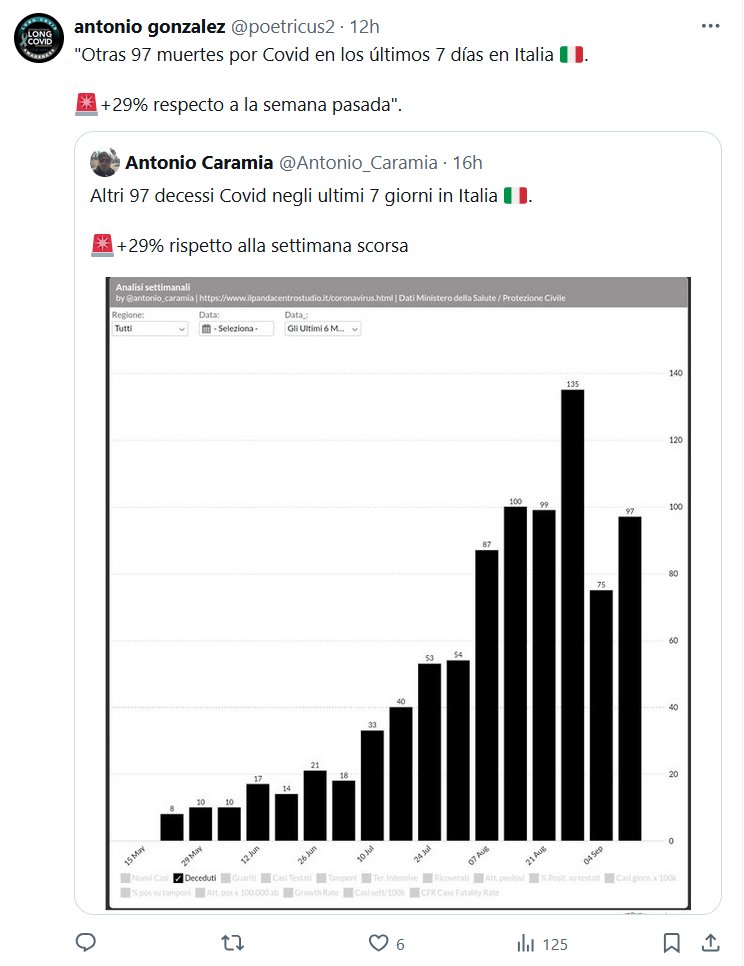Bookmark this tweet
Image resolution: width=744 pixels, height=966 pixels.
(672, 942)
